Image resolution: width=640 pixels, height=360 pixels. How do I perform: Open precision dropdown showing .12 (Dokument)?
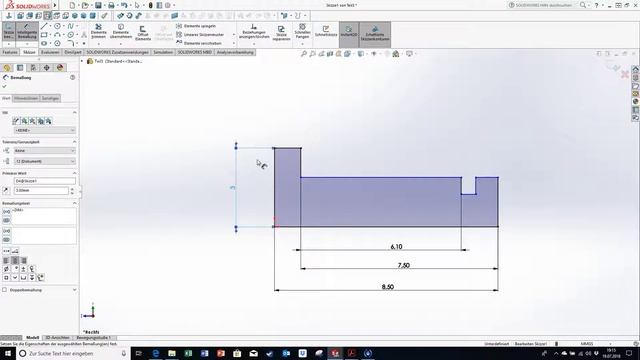pyautogui.click(x=44, y=161)
